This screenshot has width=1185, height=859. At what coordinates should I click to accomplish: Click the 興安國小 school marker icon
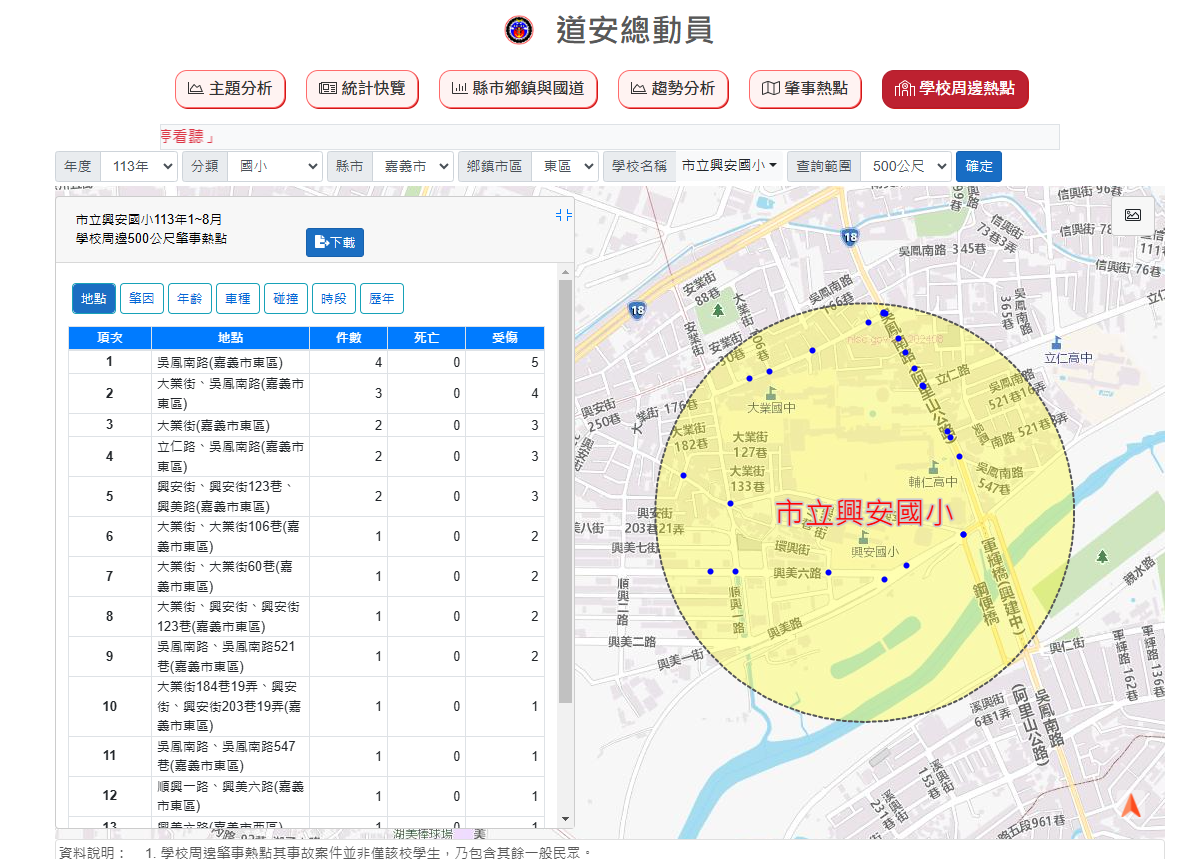tap(864, 537)
